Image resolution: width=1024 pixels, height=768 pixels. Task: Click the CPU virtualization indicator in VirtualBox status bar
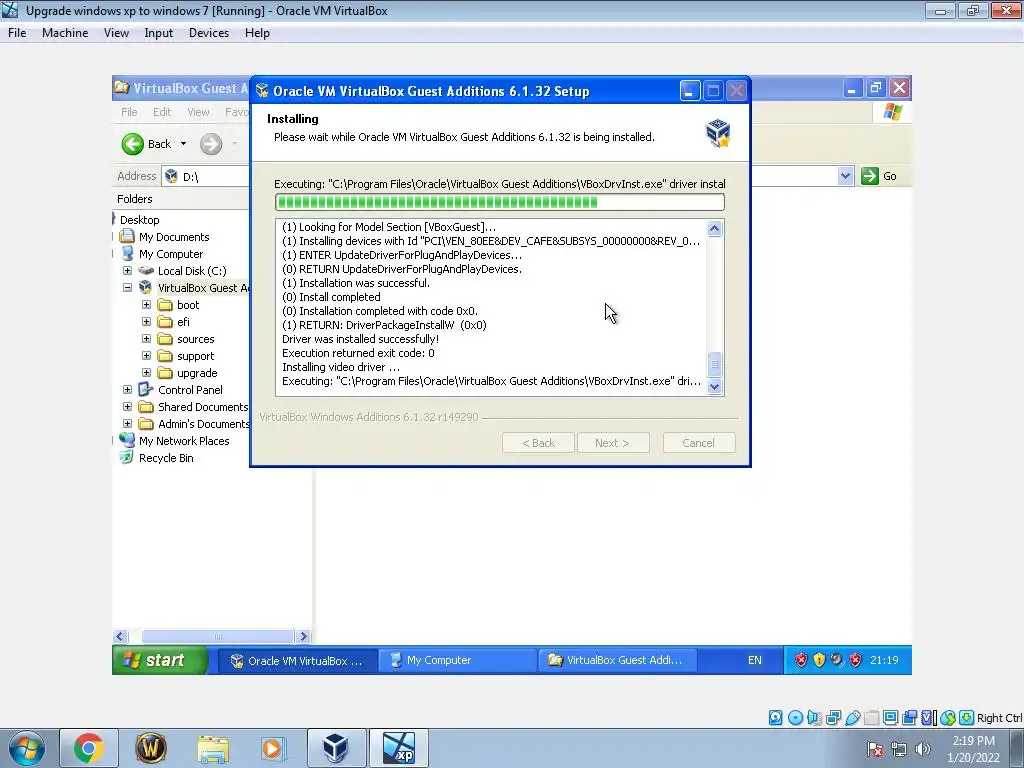[x=928, y=718]
